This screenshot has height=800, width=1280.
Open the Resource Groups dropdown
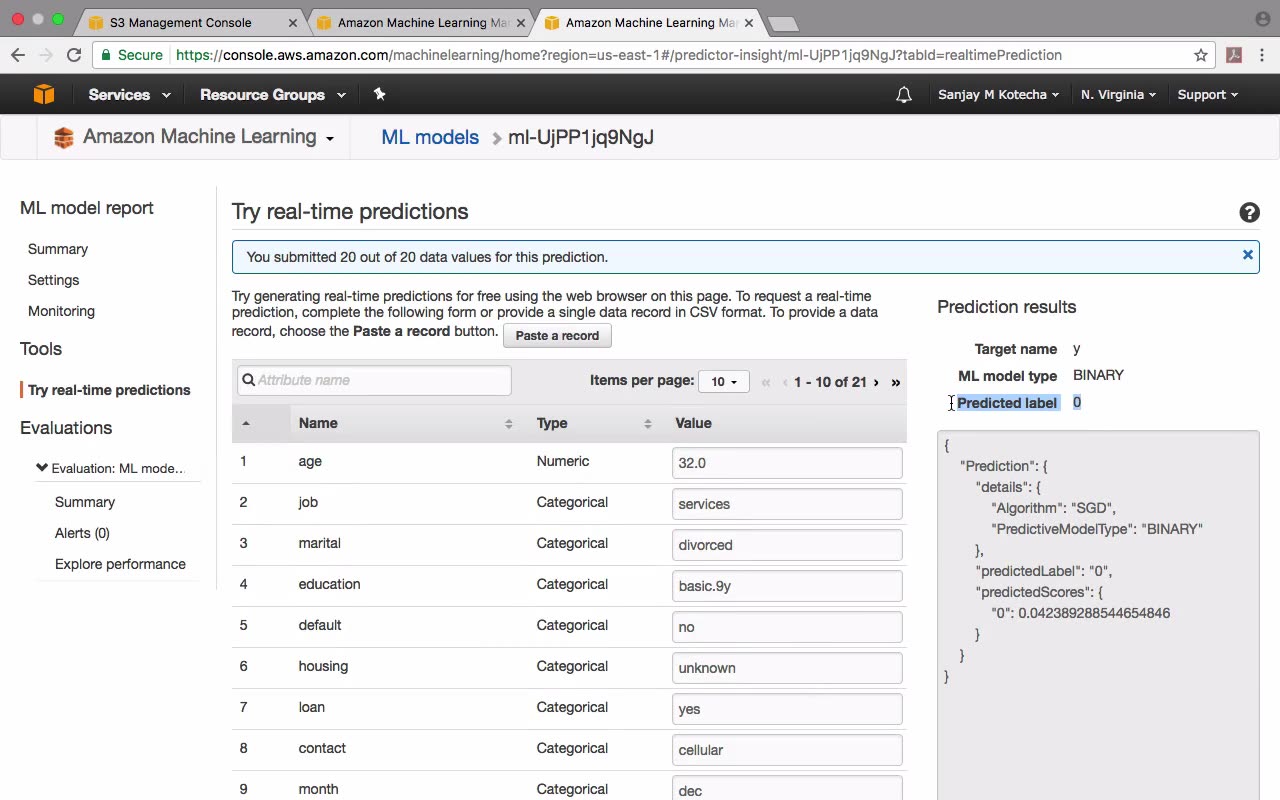pyautogui.click(x=273, y=95)
